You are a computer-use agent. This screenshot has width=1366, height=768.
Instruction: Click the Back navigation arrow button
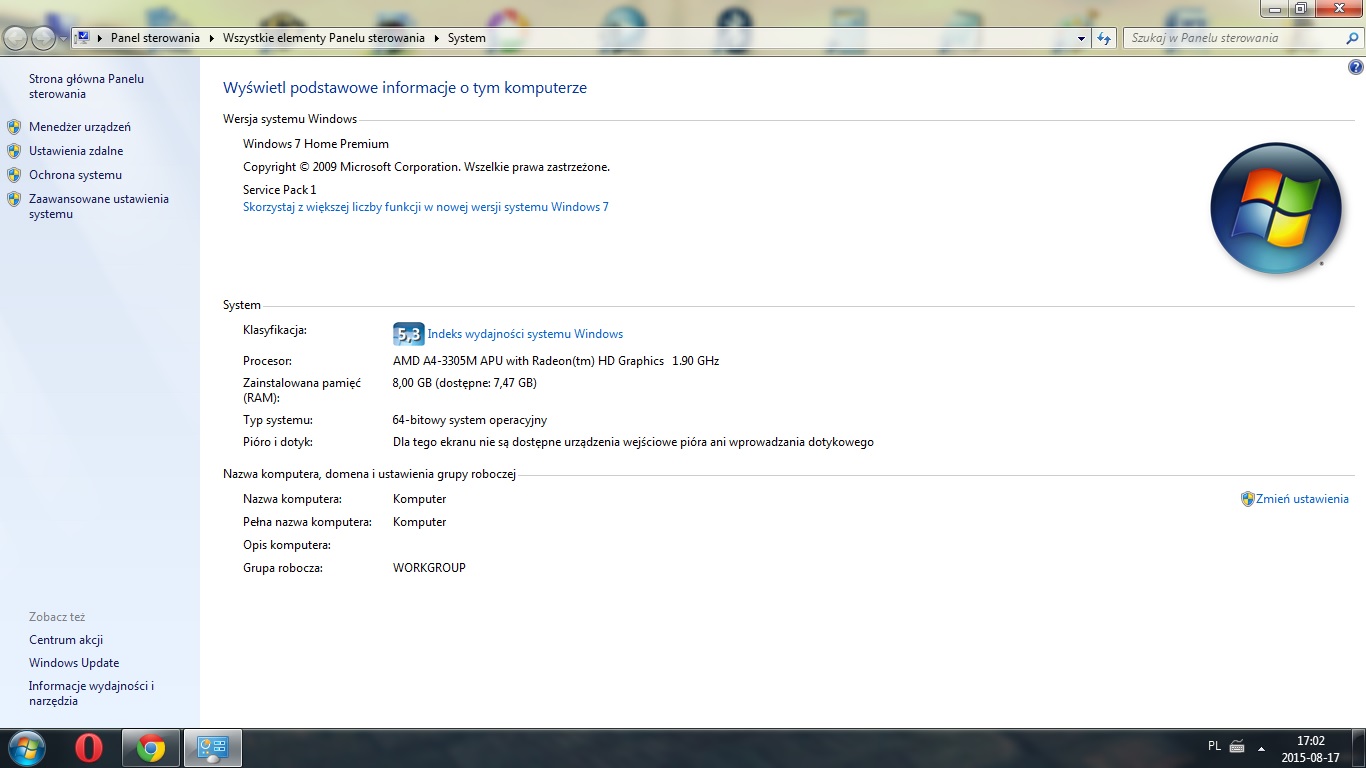16,38
